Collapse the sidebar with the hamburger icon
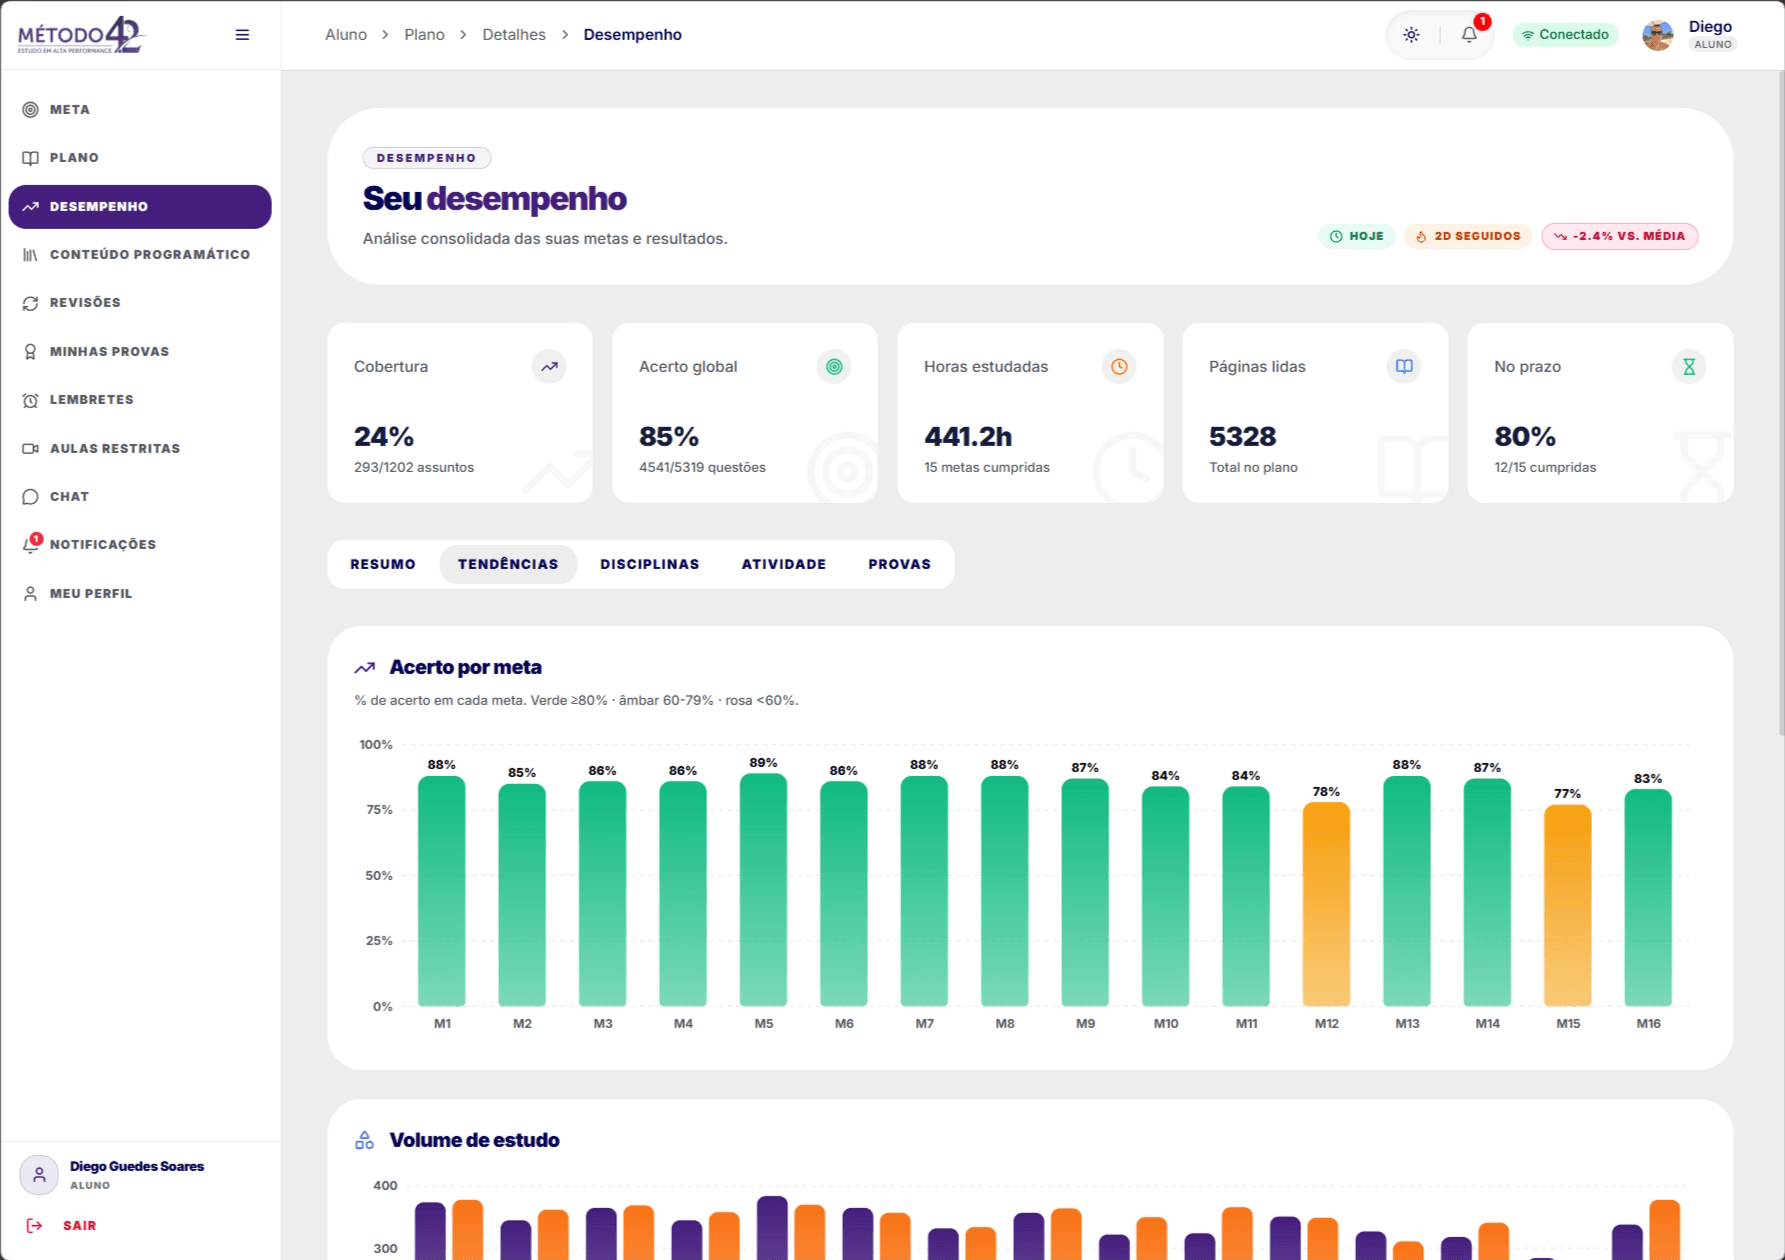 pos(242,35)
